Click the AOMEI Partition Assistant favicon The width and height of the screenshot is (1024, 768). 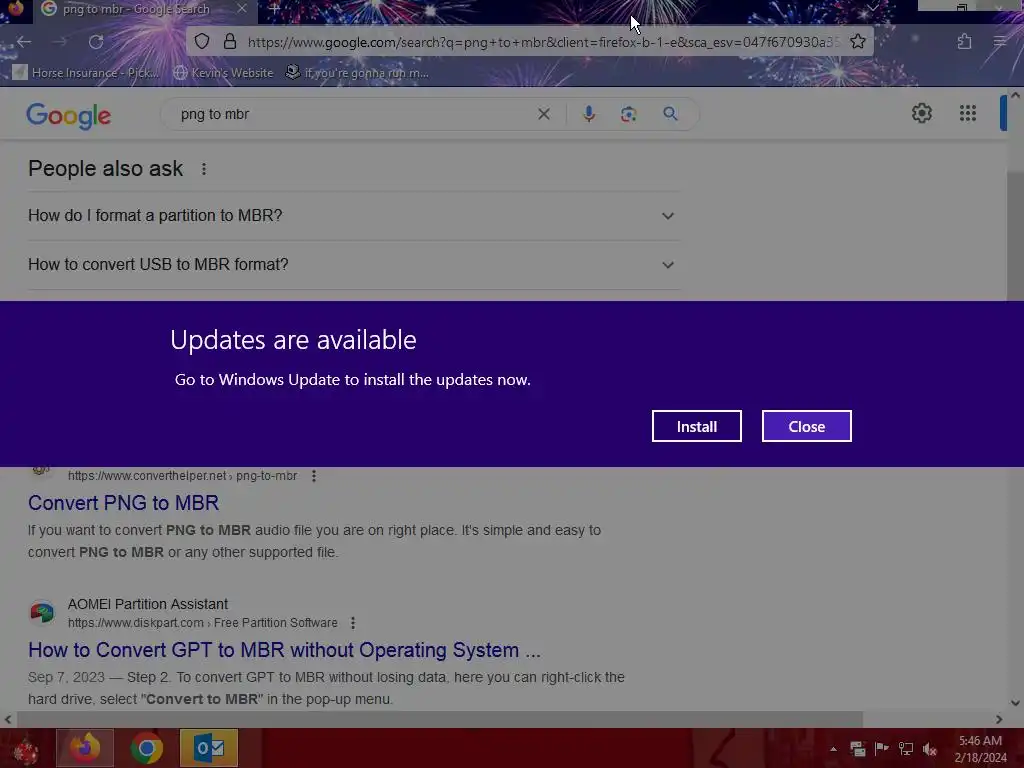42,613
